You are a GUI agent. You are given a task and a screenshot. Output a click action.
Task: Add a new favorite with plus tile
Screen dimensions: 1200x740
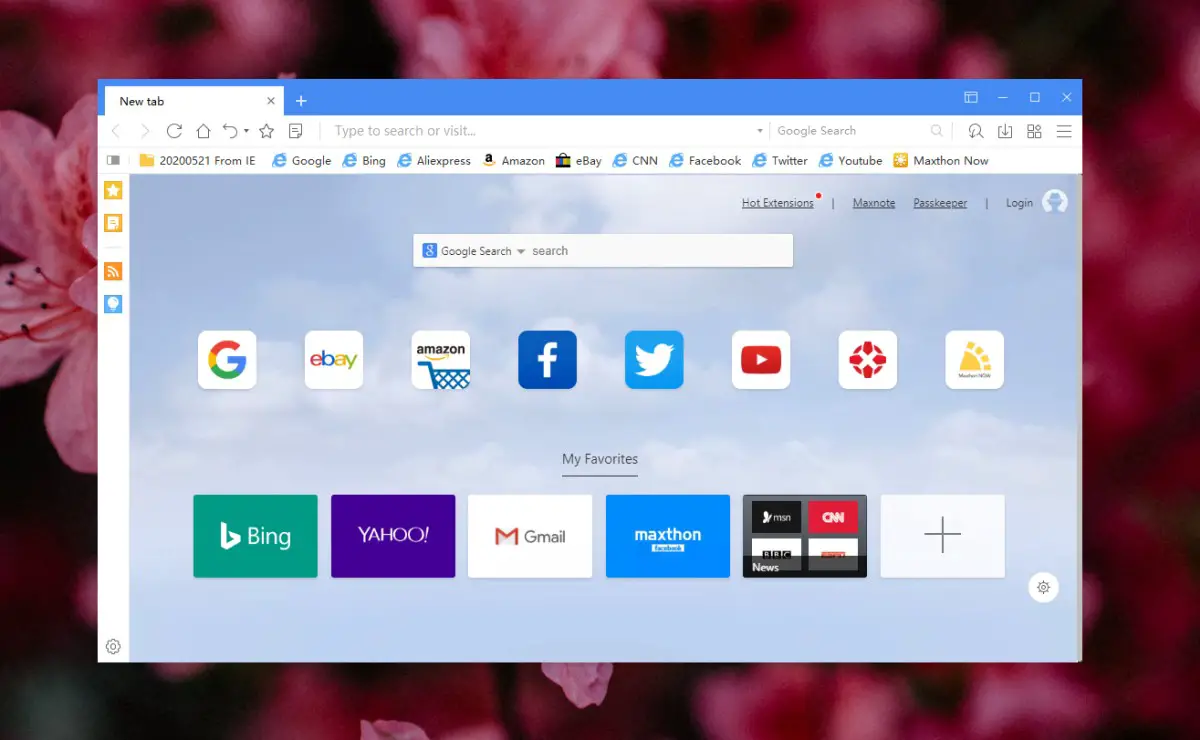tap(942, 536)
